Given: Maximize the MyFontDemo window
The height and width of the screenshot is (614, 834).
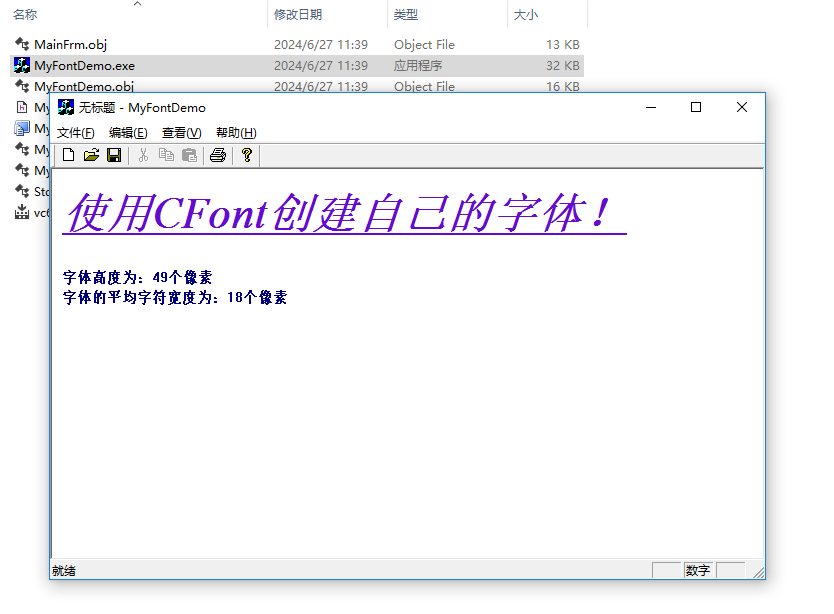Looking at the screenshot, I should click(x=696, y=107).
